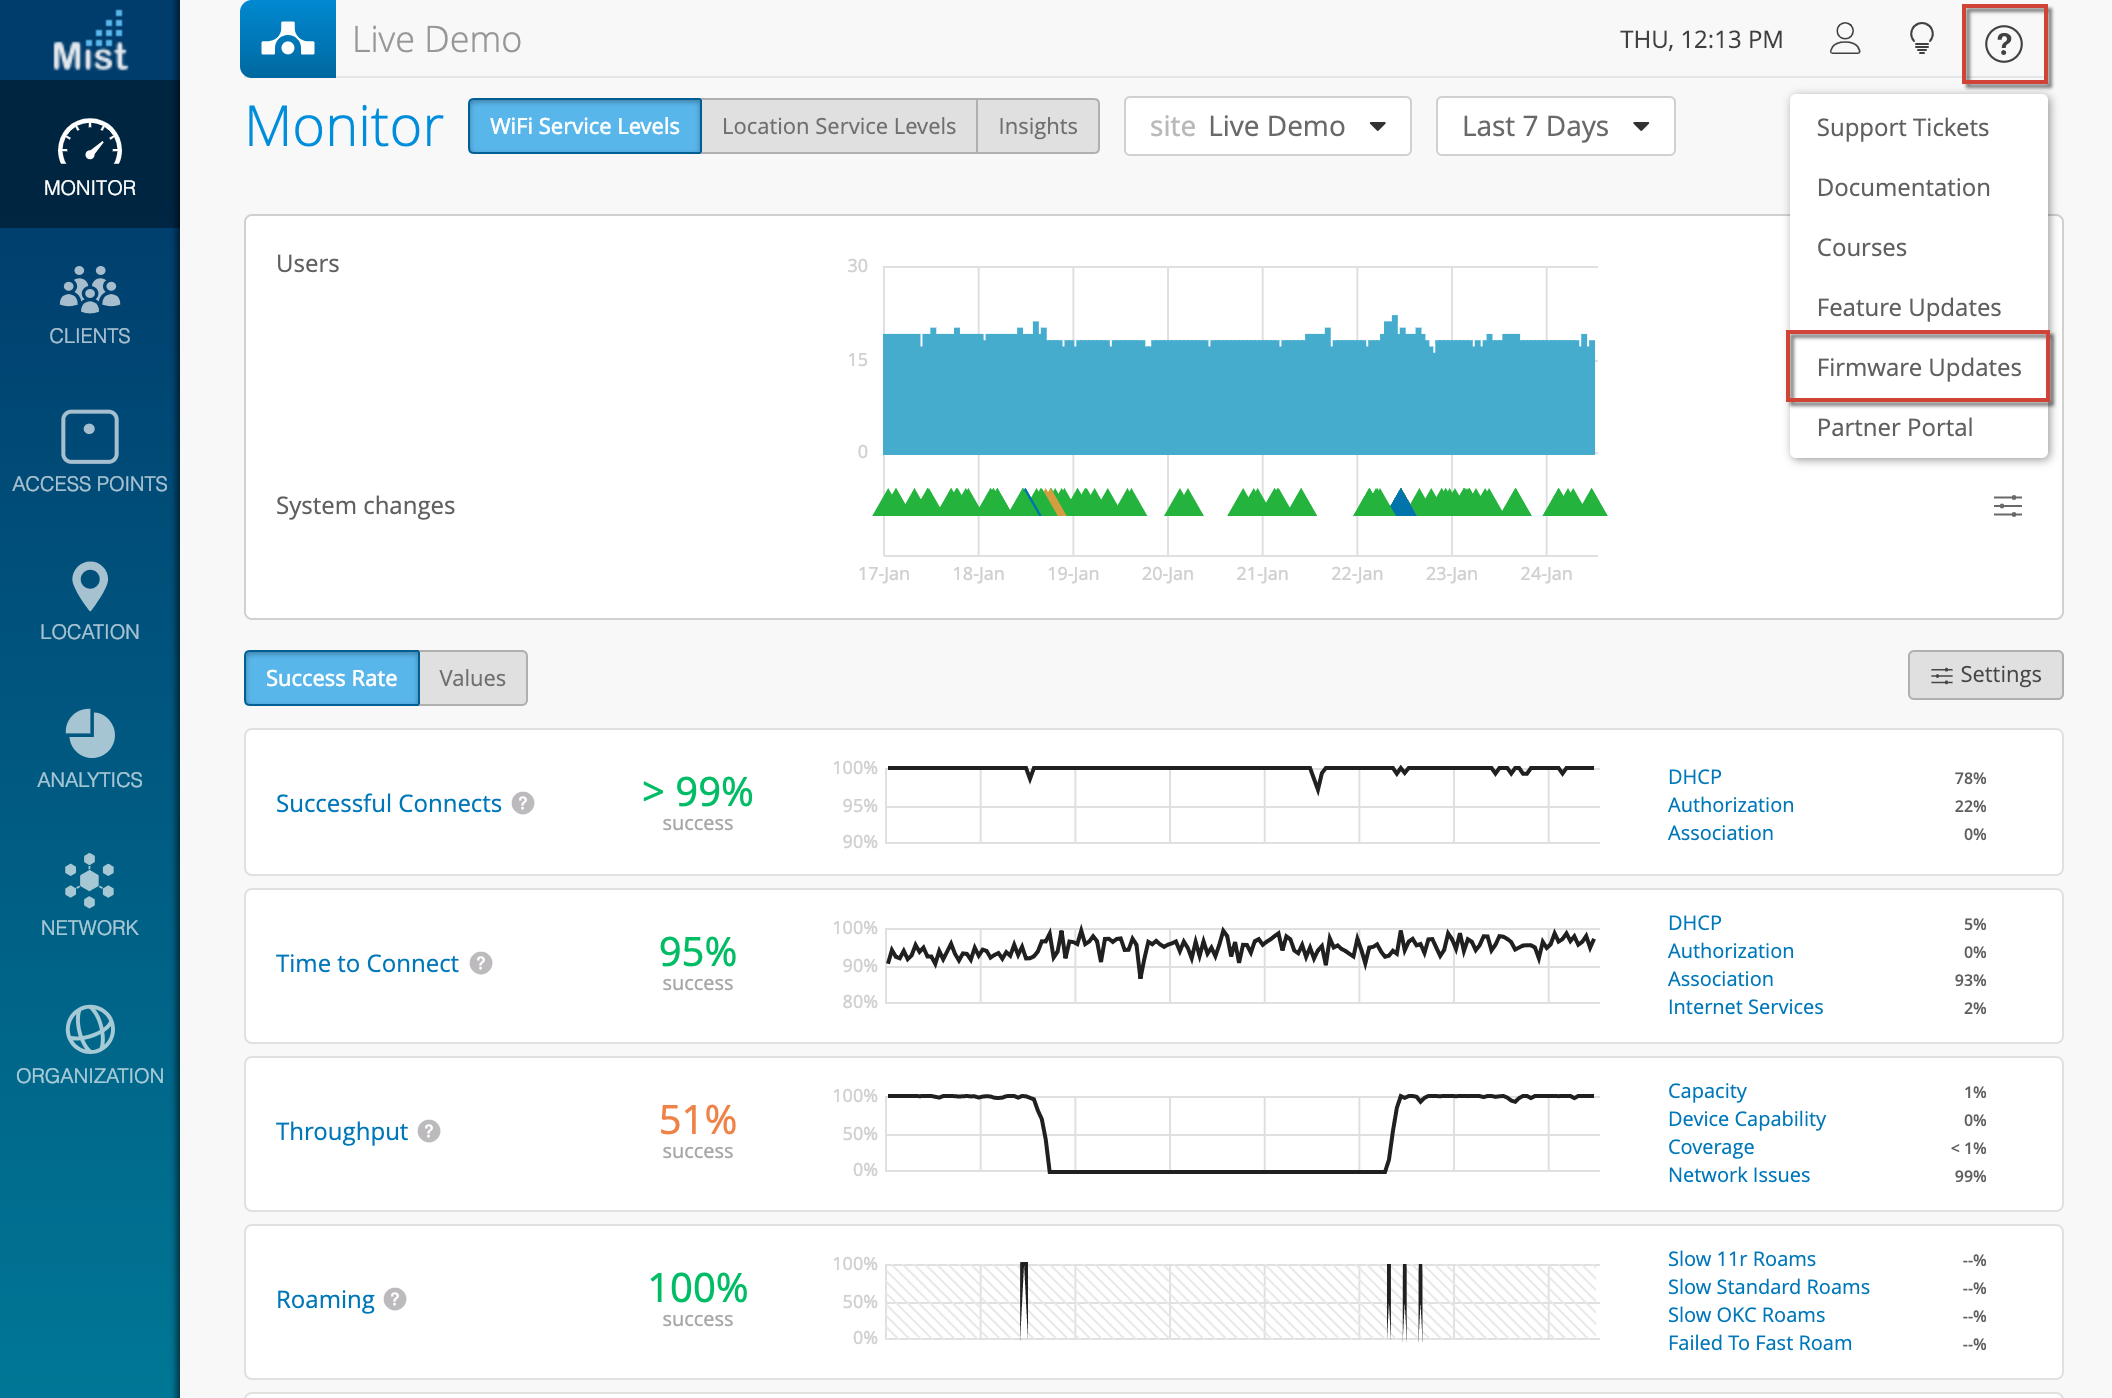This screenshot has width=2112, height=1398.
Task: Open the chart filter sliders icon
Action: click(2007, 506)
